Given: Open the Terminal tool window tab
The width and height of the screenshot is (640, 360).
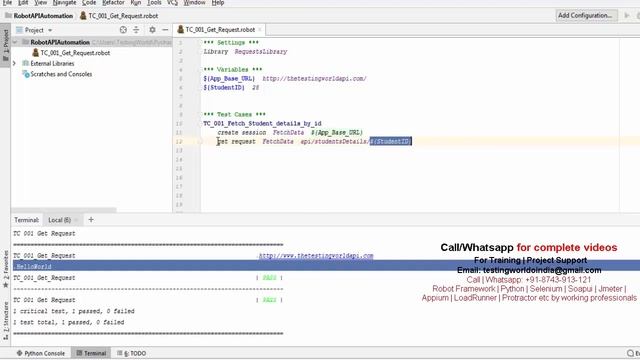Looking at the screenshot, I should point(91,353).
